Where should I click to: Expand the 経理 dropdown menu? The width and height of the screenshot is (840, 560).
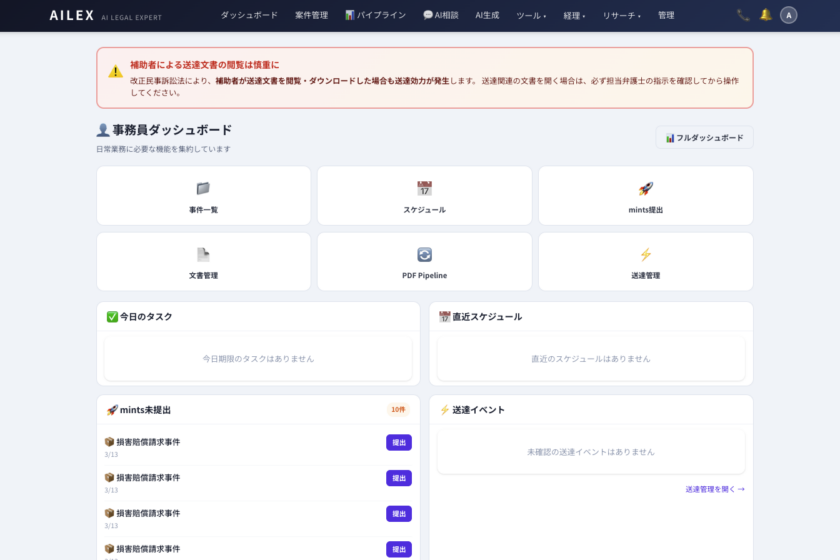(x=574, y=16)
